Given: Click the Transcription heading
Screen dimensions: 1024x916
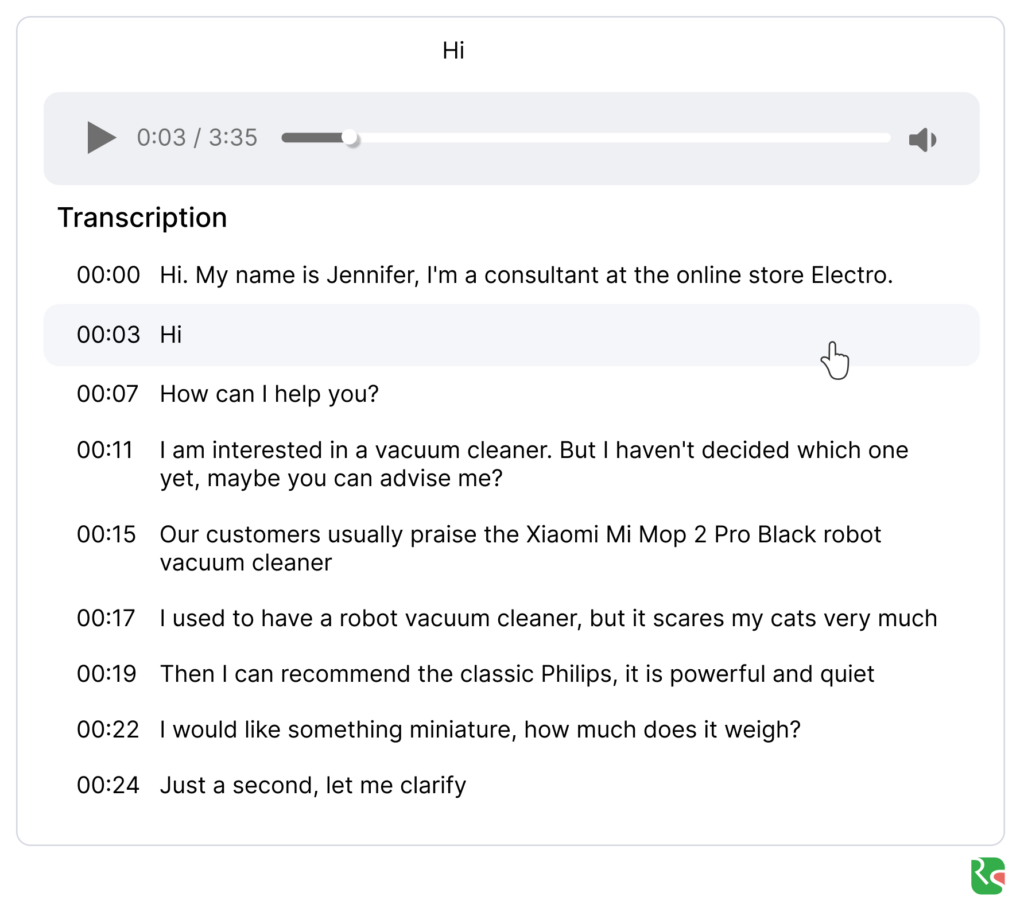Looking at the screenshot, I should point(142,217).
